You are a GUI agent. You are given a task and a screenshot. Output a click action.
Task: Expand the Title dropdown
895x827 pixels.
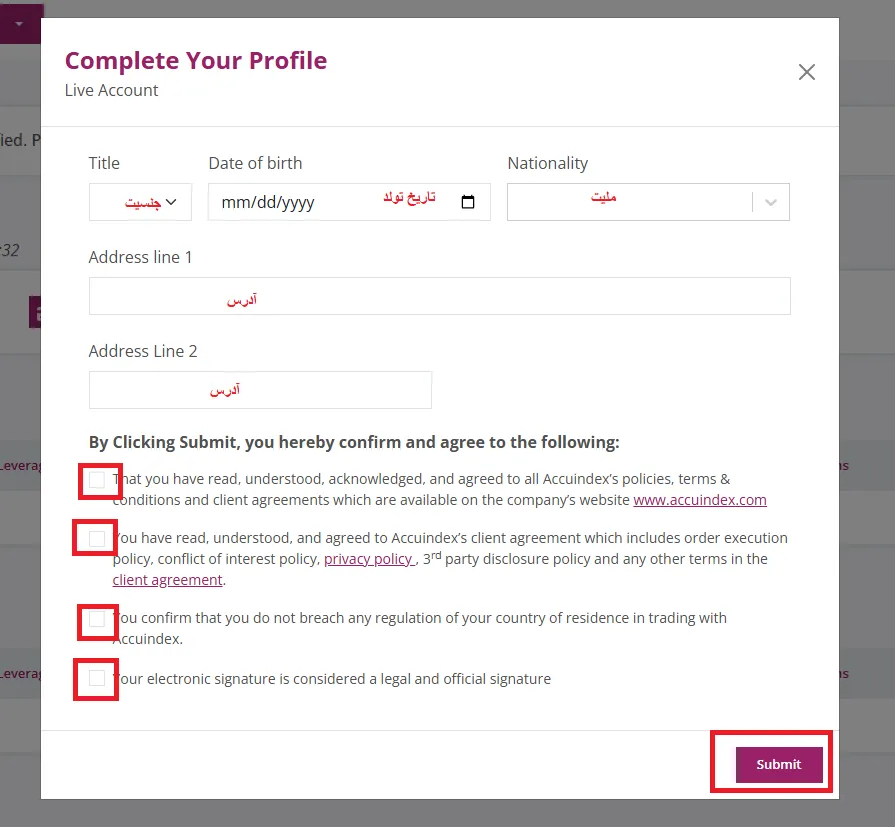139,202
